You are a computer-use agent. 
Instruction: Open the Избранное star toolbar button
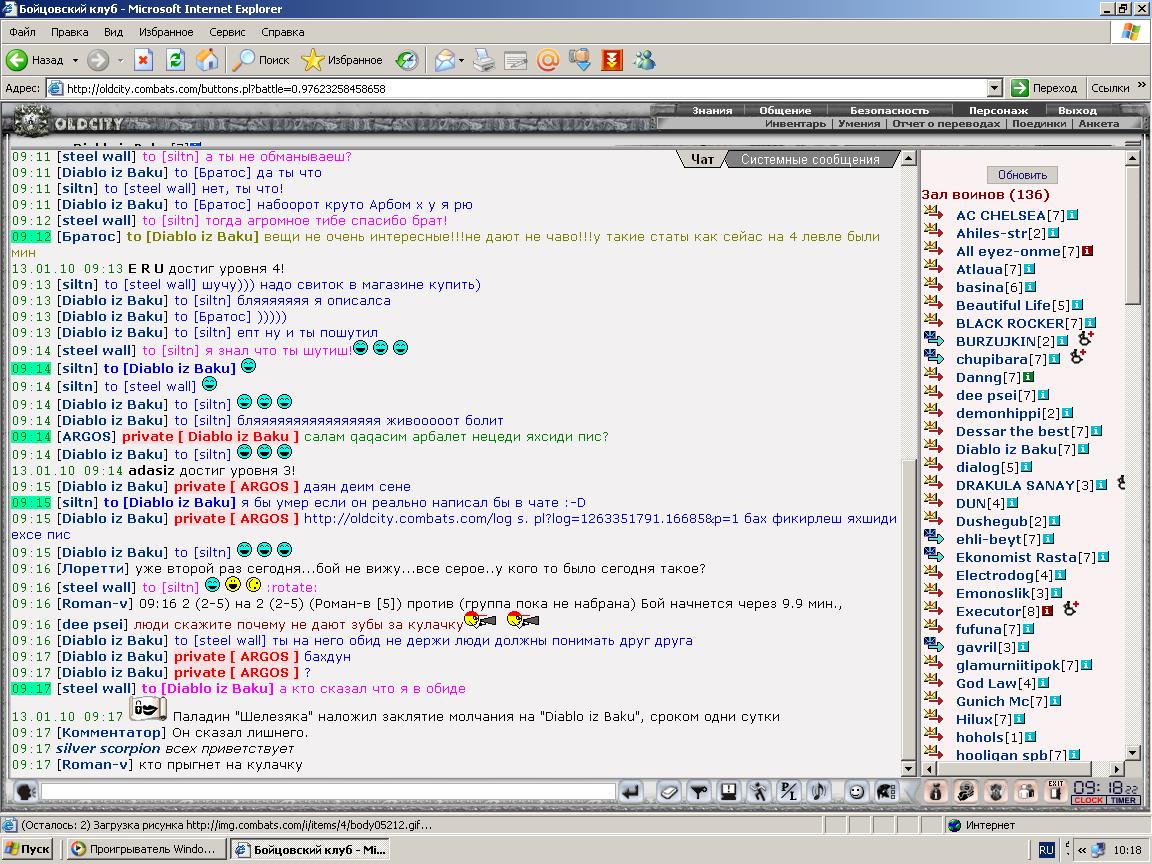342,60
